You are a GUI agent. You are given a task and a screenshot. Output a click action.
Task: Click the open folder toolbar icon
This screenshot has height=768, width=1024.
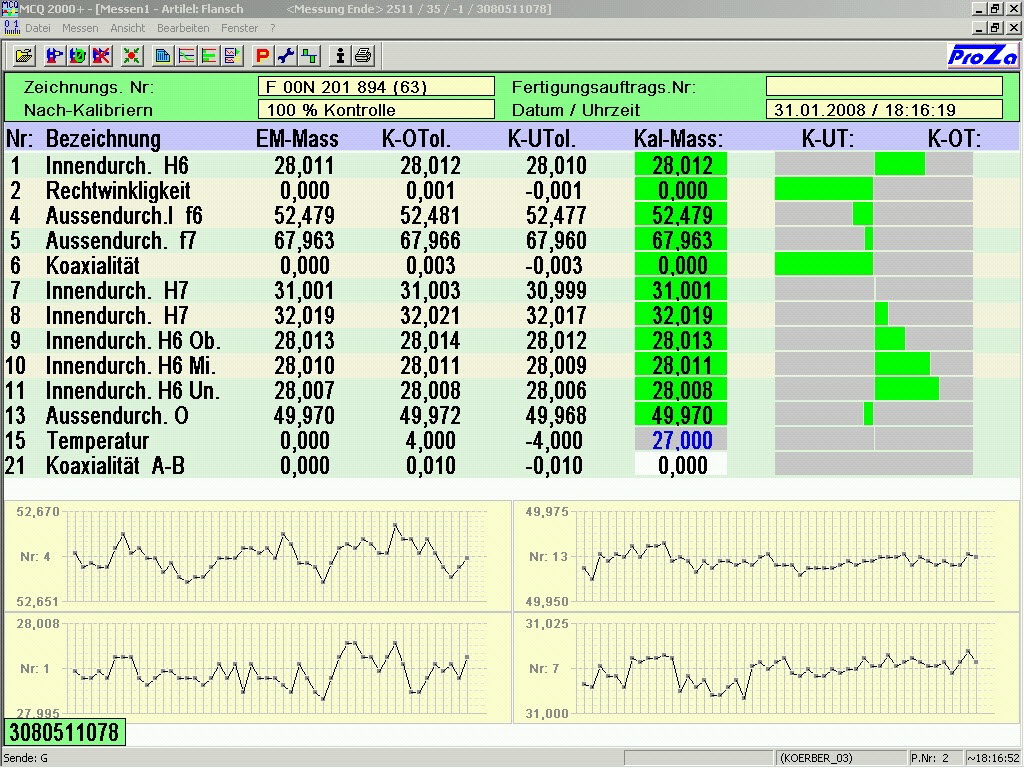(24, 55)
